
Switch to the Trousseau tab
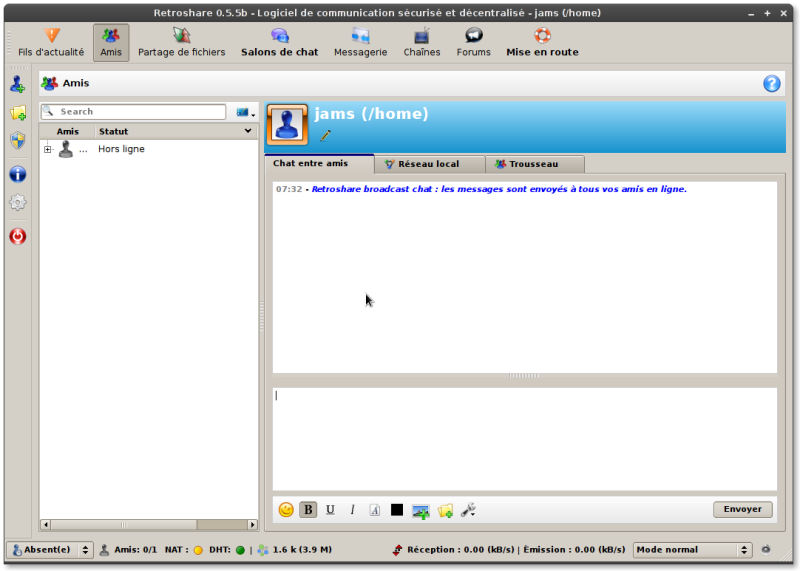pos(535,164)
